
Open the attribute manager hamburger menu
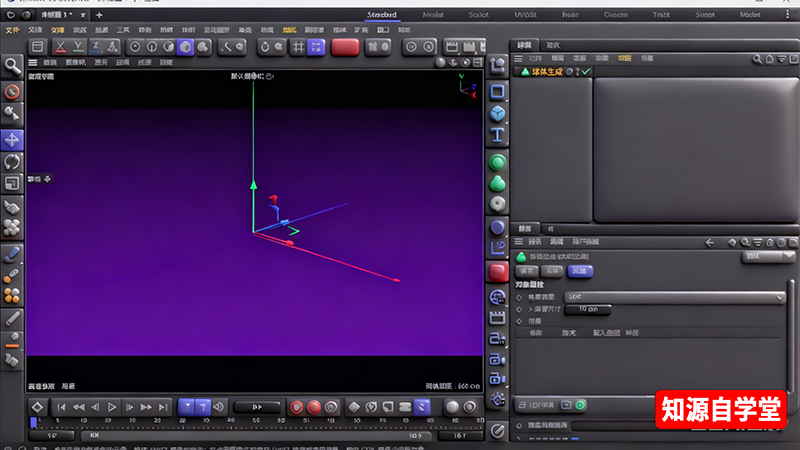[519, 242]
